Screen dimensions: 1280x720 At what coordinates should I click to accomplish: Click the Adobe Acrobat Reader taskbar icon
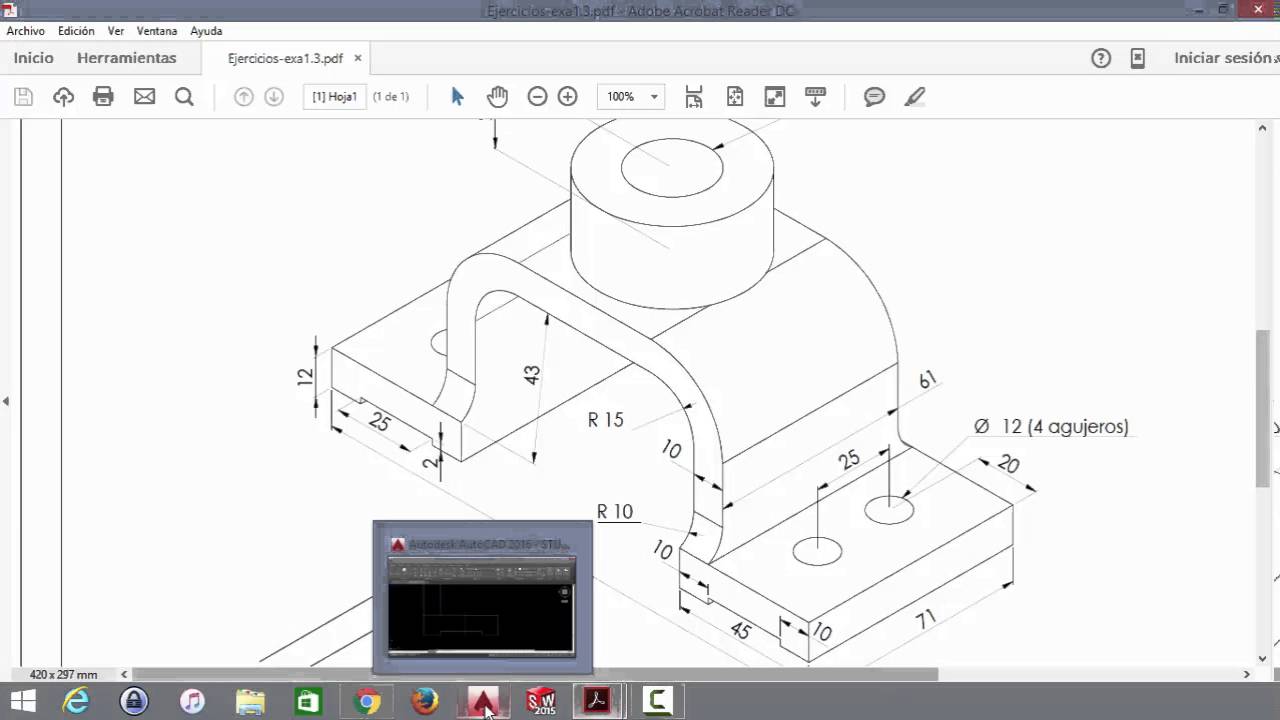coord(598,701)
